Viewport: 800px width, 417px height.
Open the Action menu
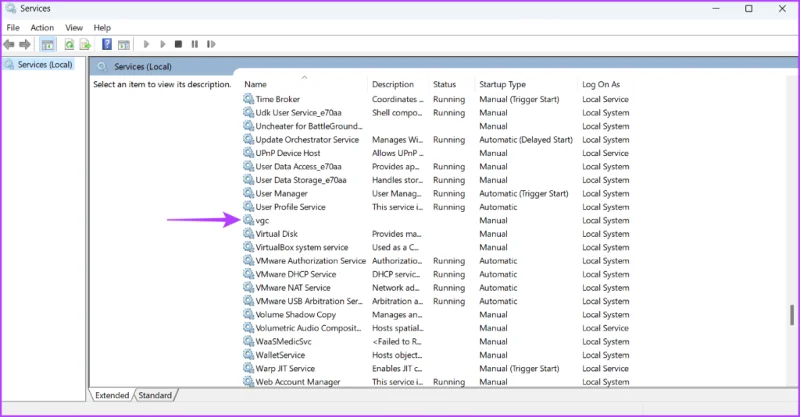pos(42,28)
